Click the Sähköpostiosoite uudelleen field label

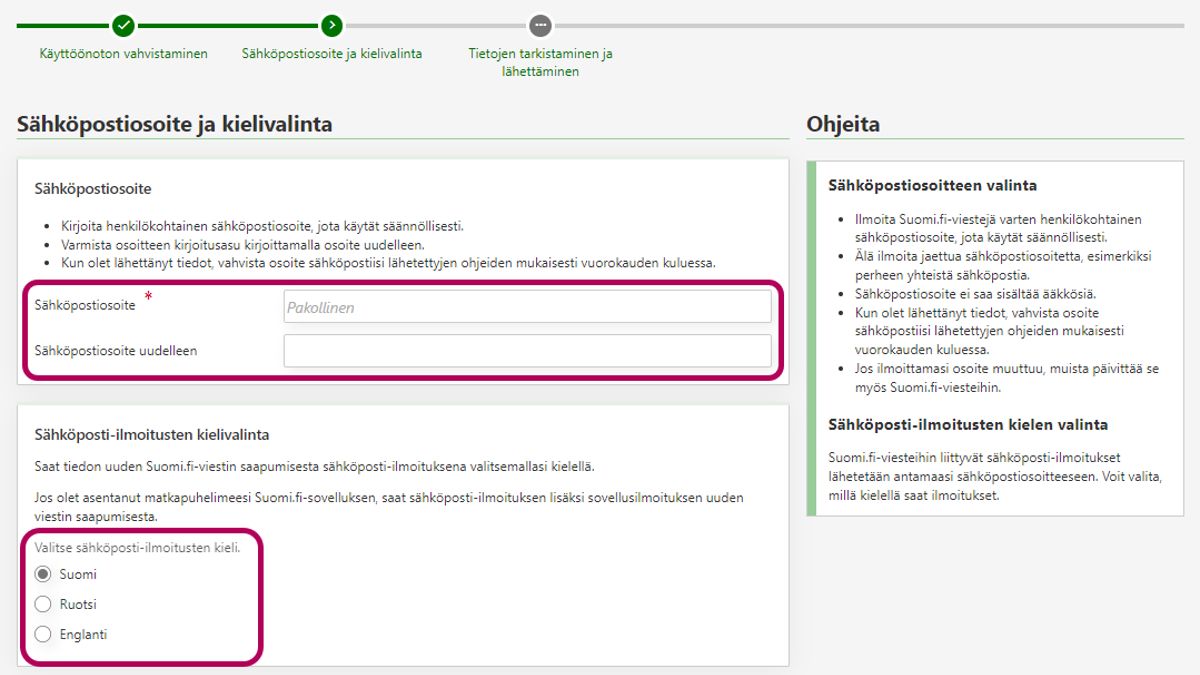click(x=116, y=351)
